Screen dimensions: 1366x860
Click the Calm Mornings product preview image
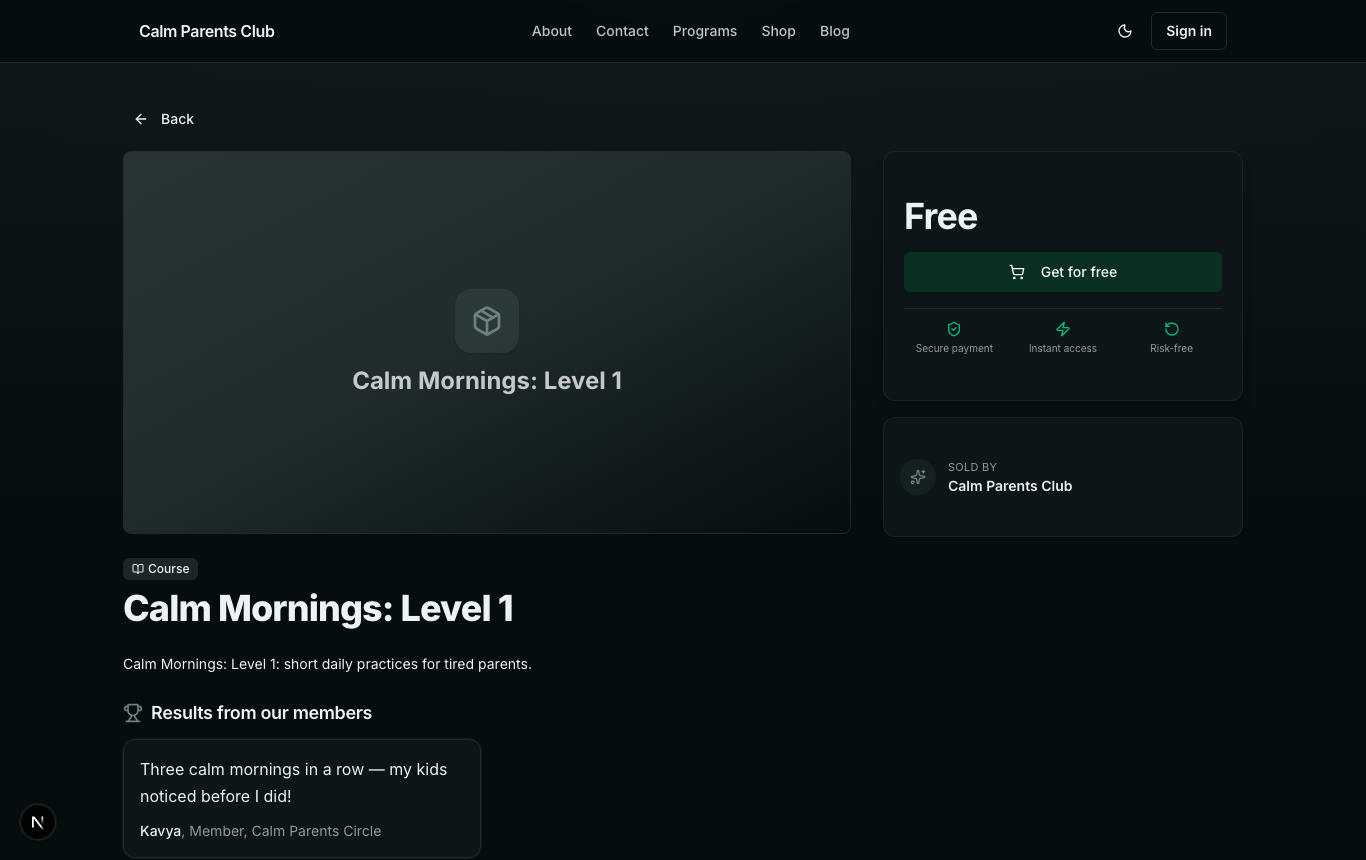coord(487,342)
